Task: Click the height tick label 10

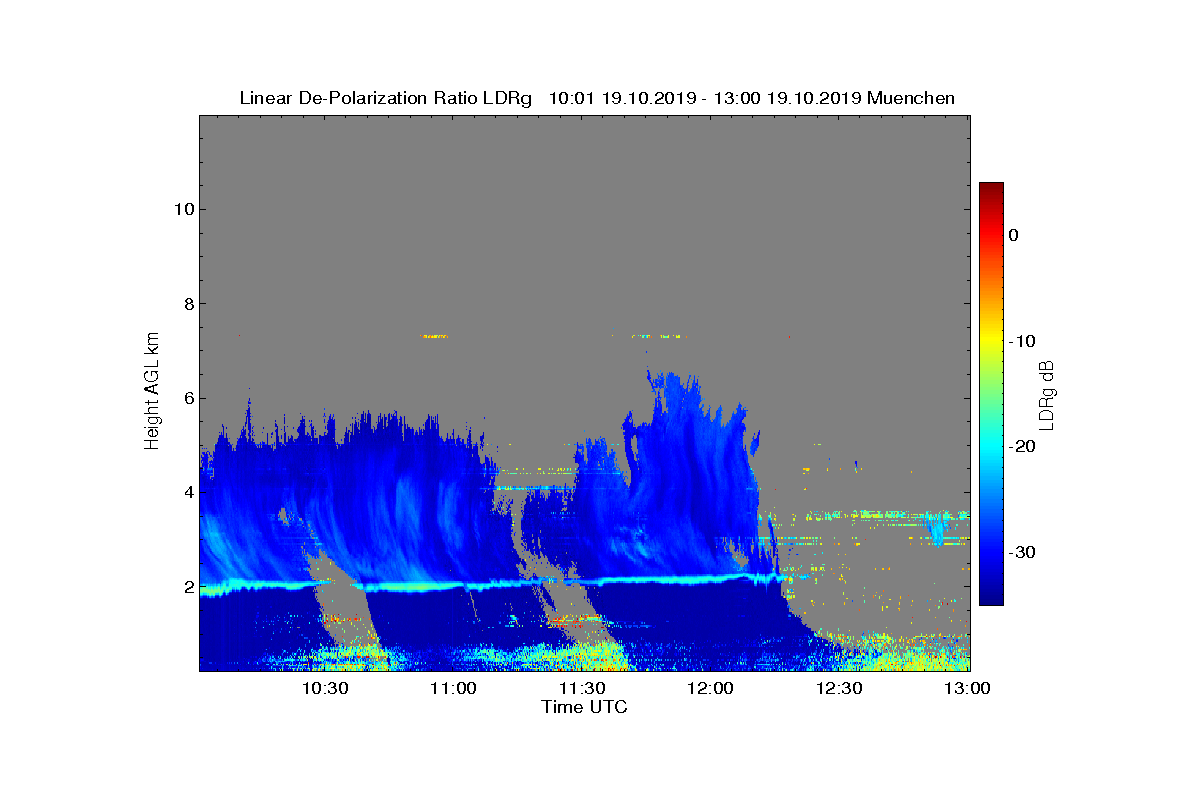Action: 182,209
